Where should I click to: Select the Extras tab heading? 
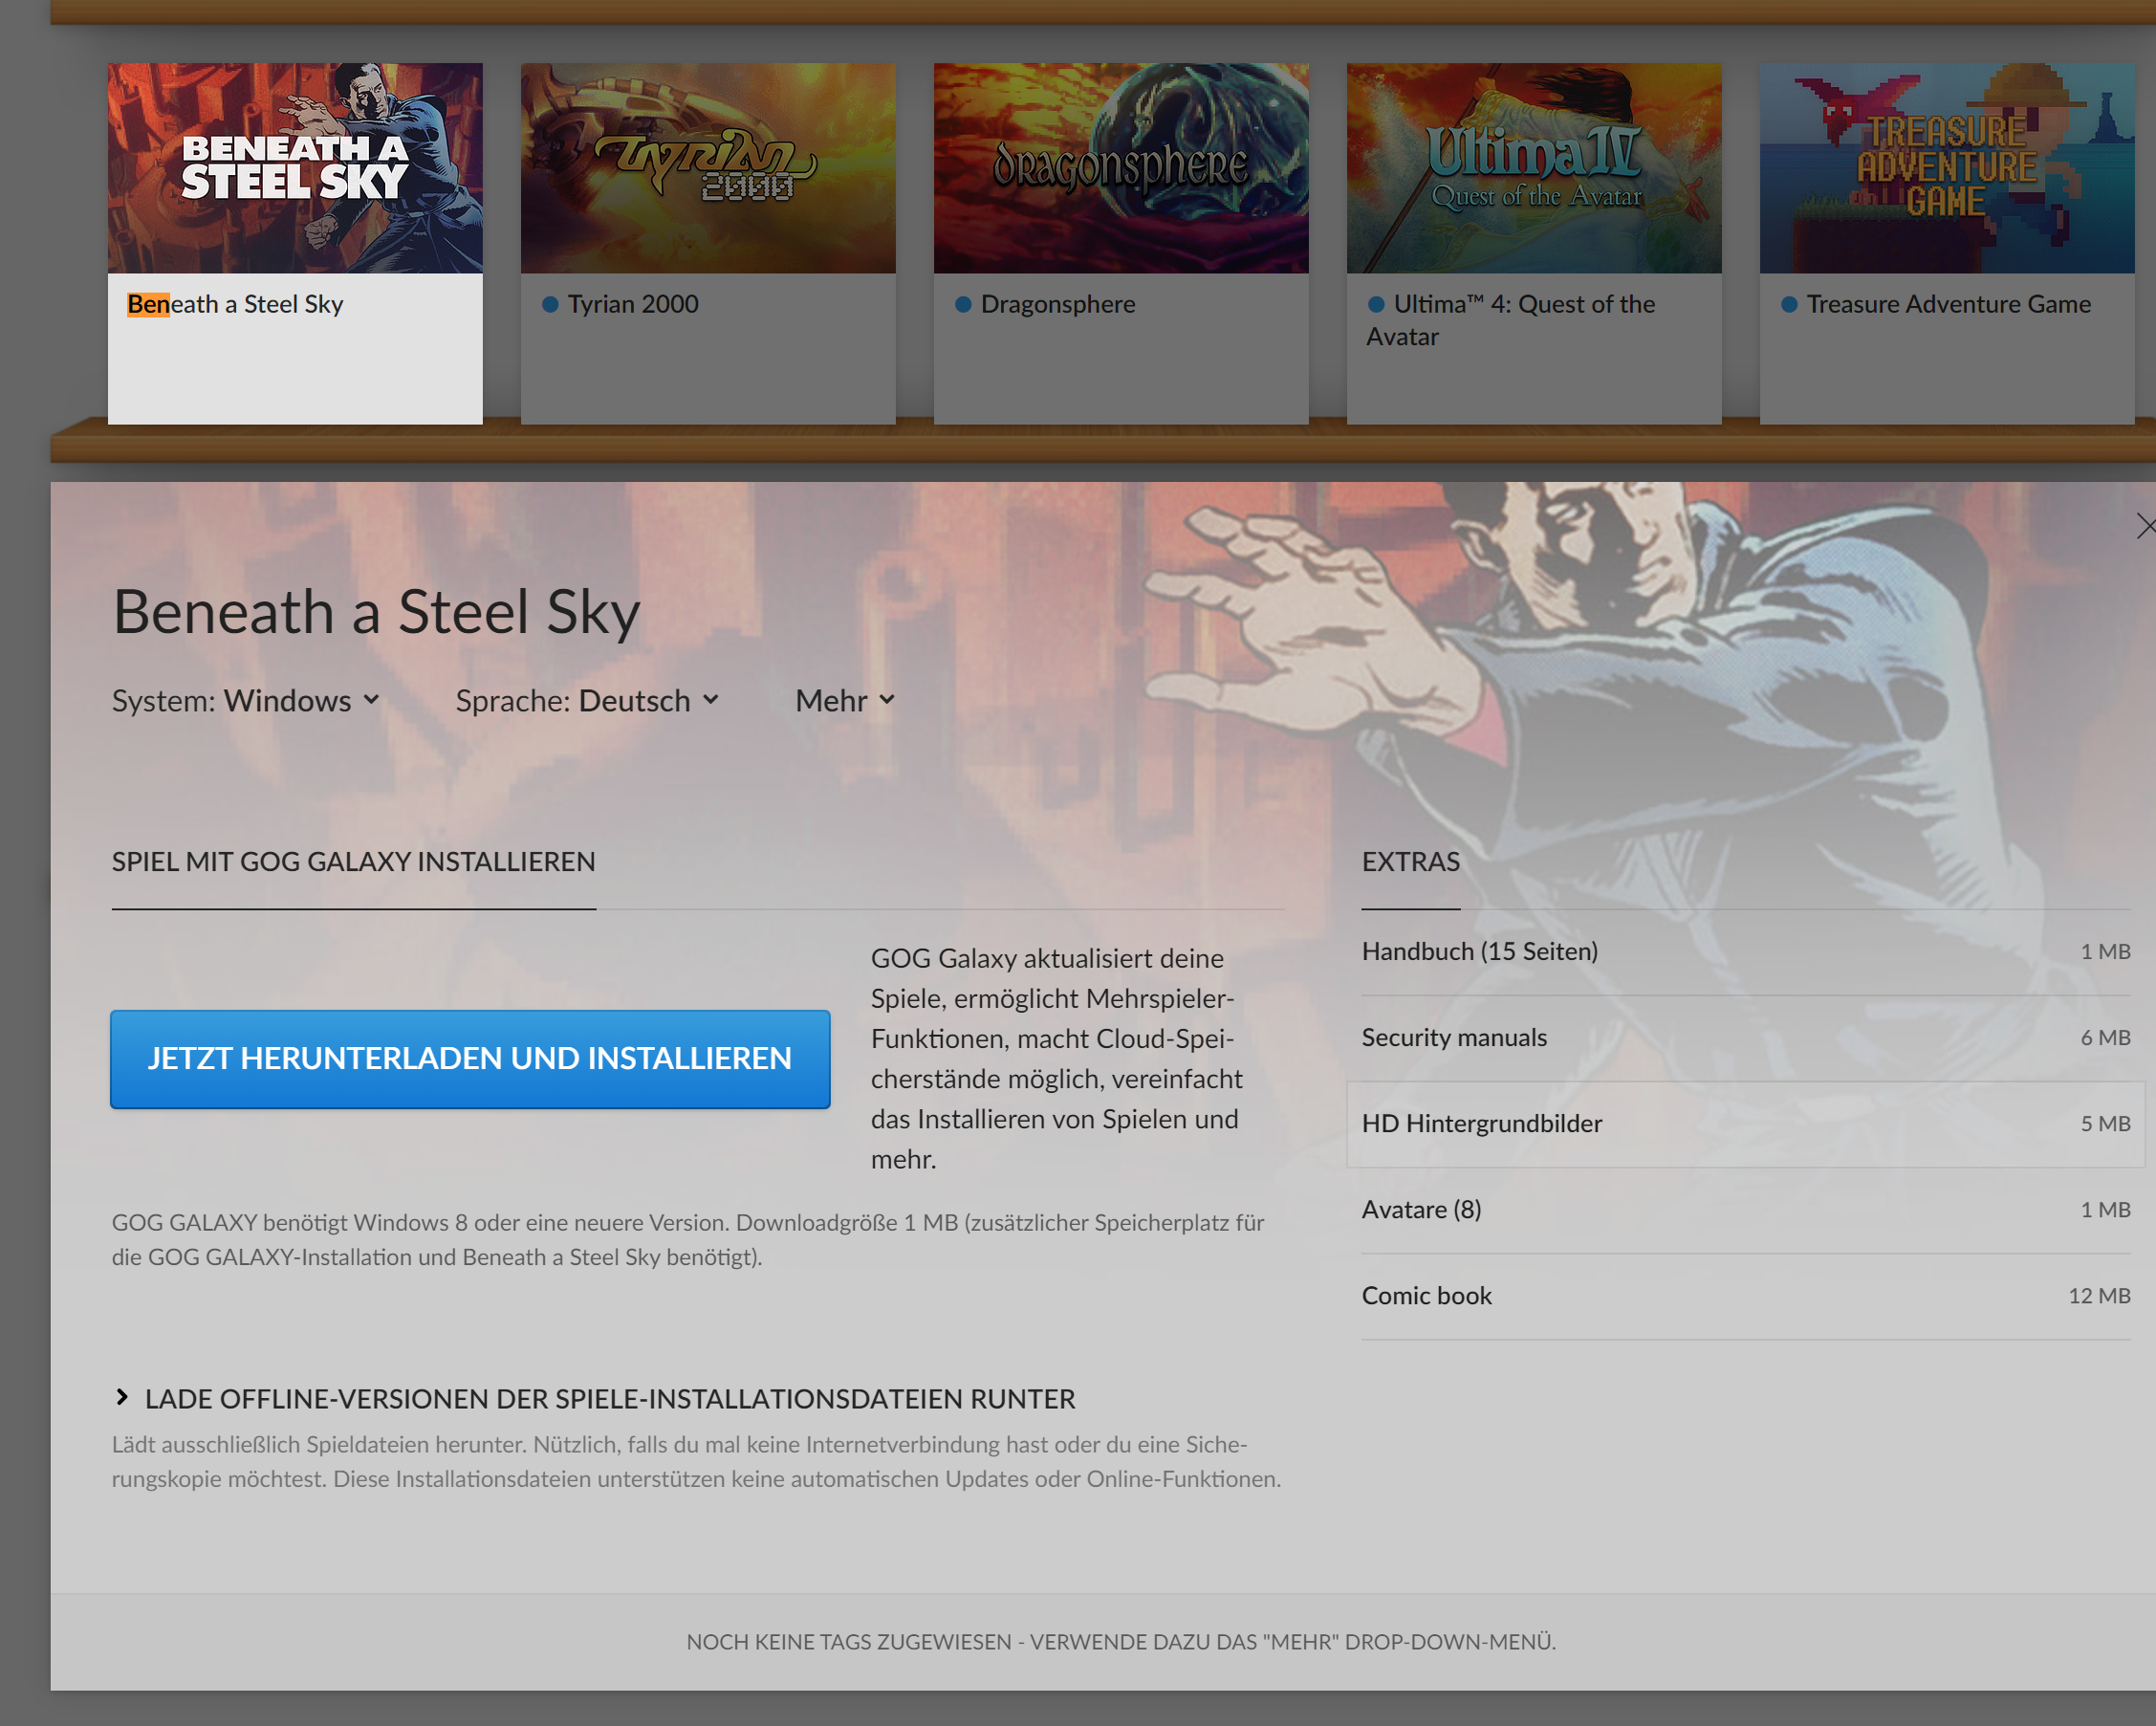click(1410, 861)
